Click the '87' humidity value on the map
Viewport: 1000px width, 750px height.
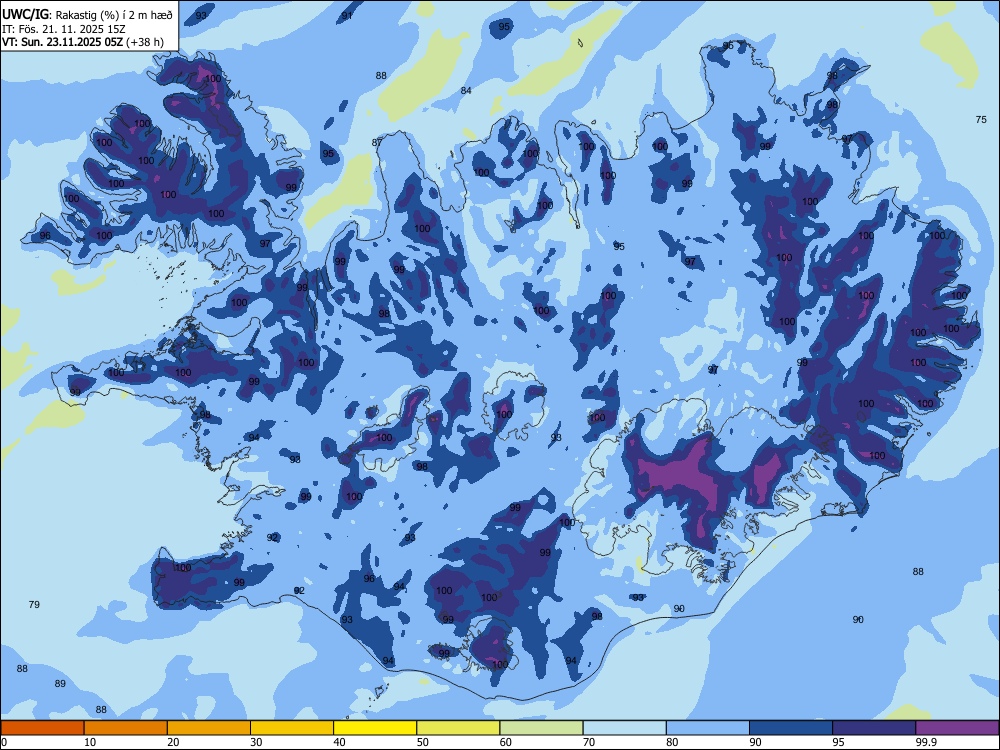tap(377, 142)
